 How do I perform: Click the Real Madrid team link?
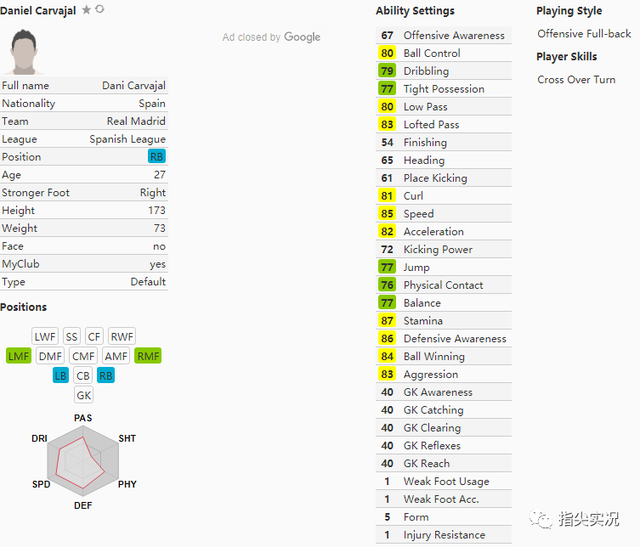point(136,121)
